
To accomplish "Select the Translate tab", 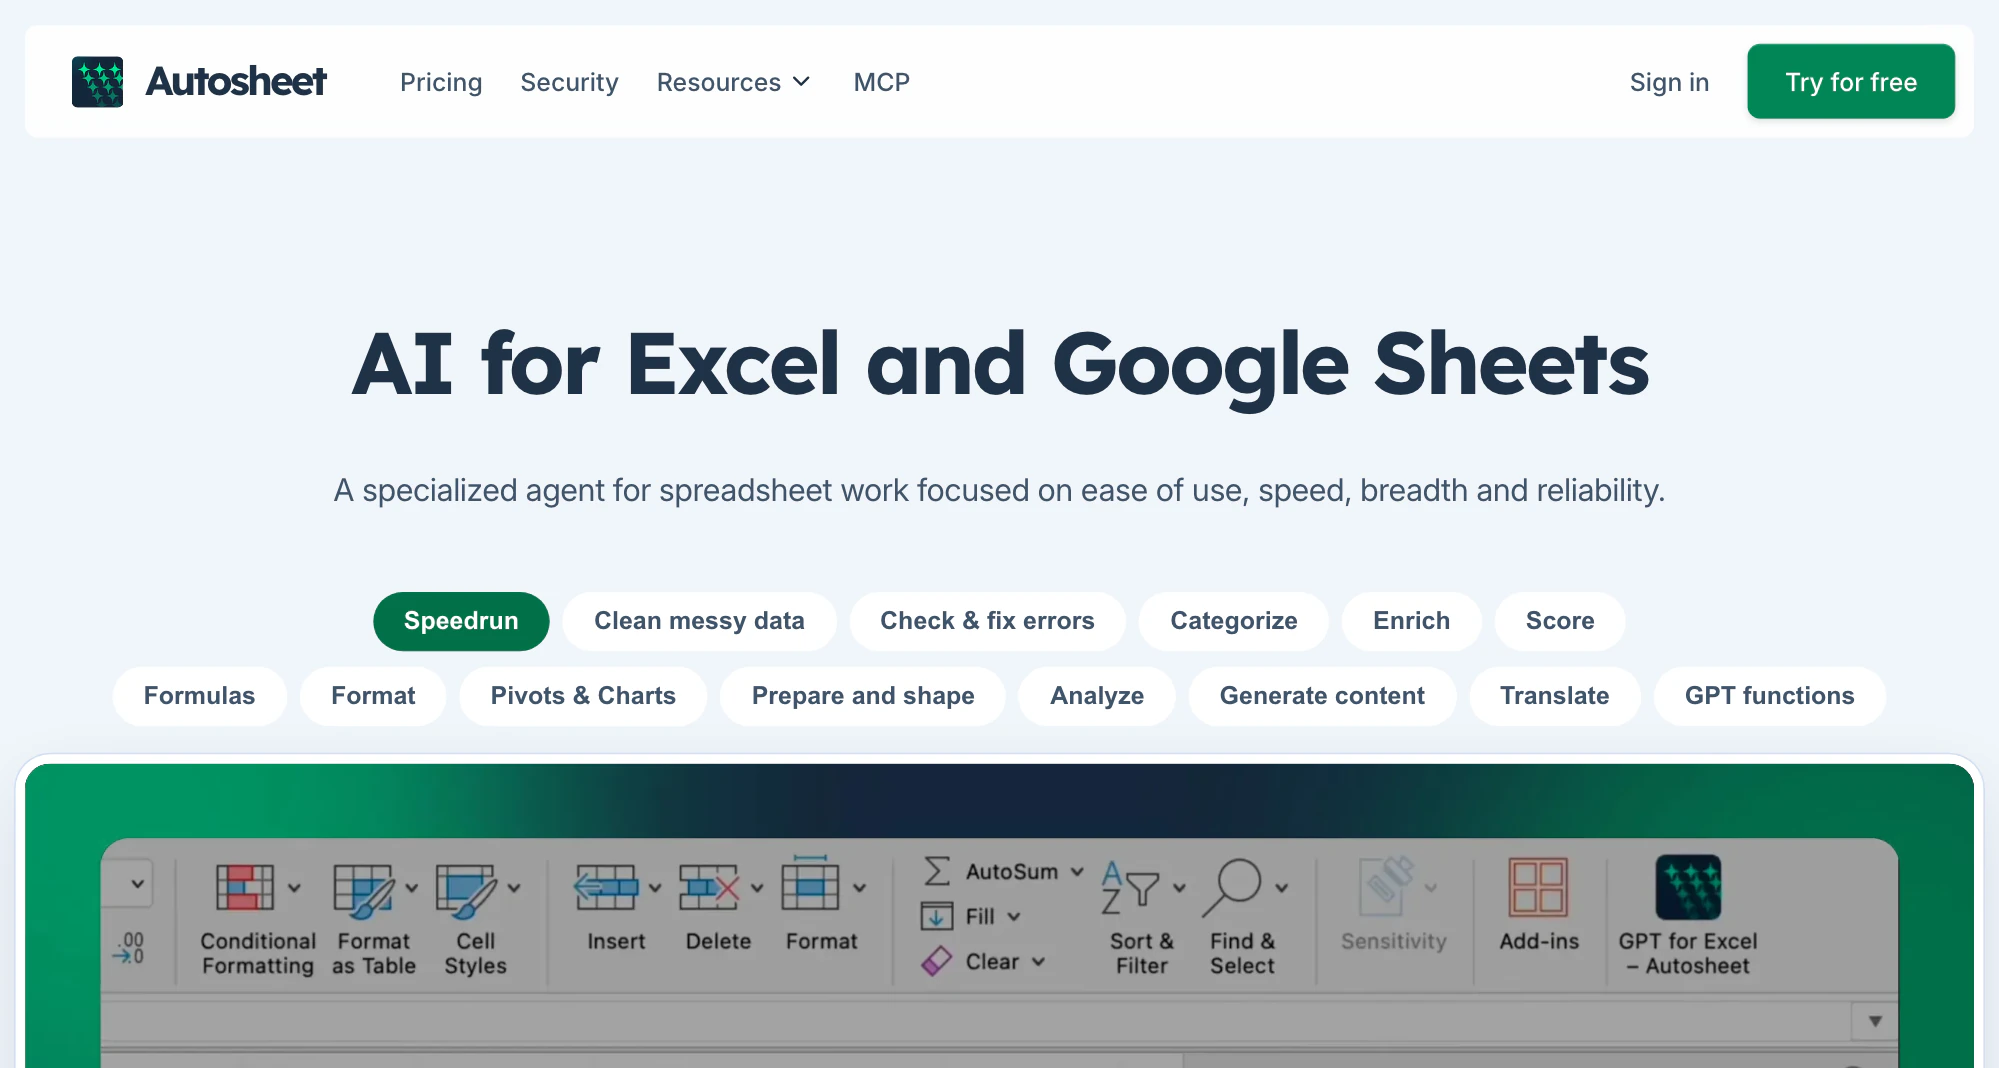I will [x=1555, y=696].
